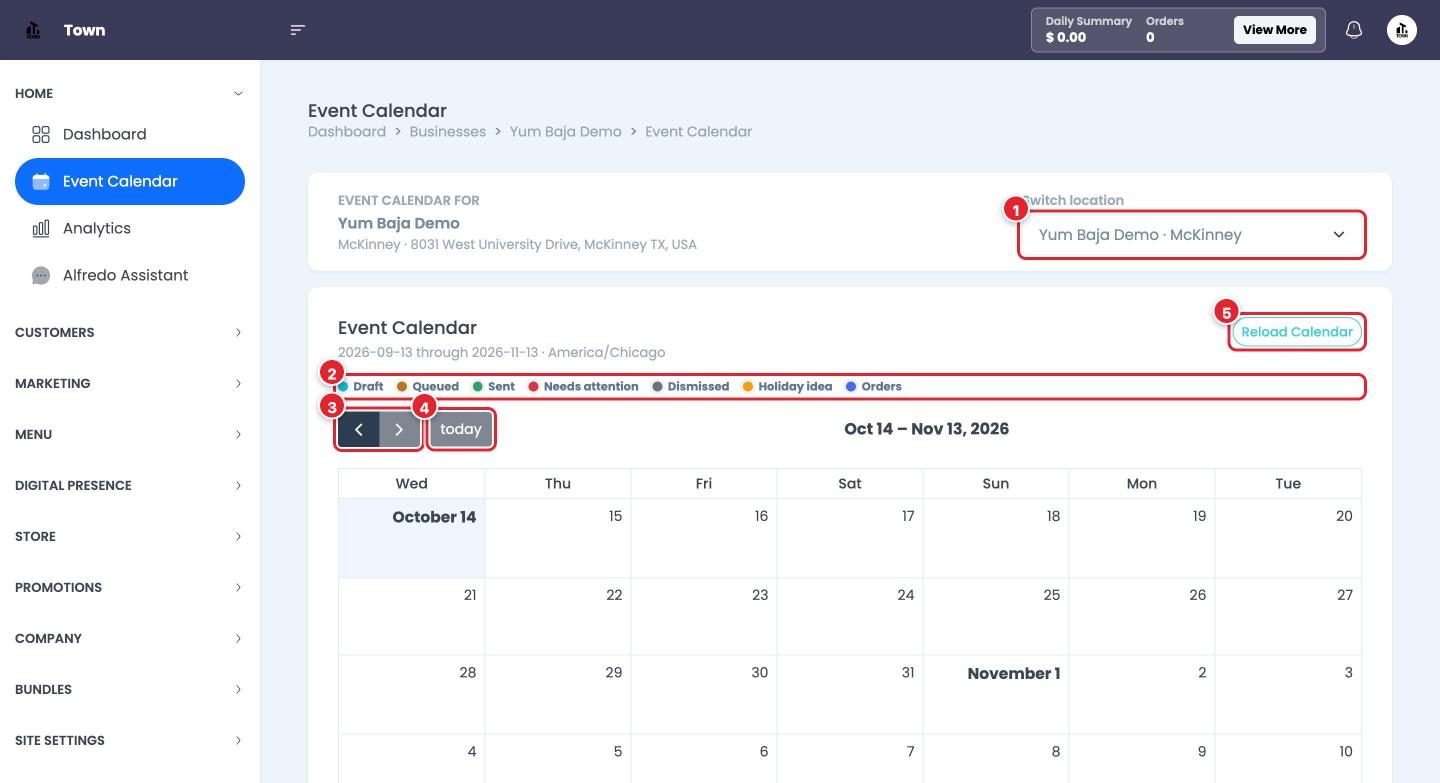
Task: Go to previous calendar period
Action: pos(359,429)
